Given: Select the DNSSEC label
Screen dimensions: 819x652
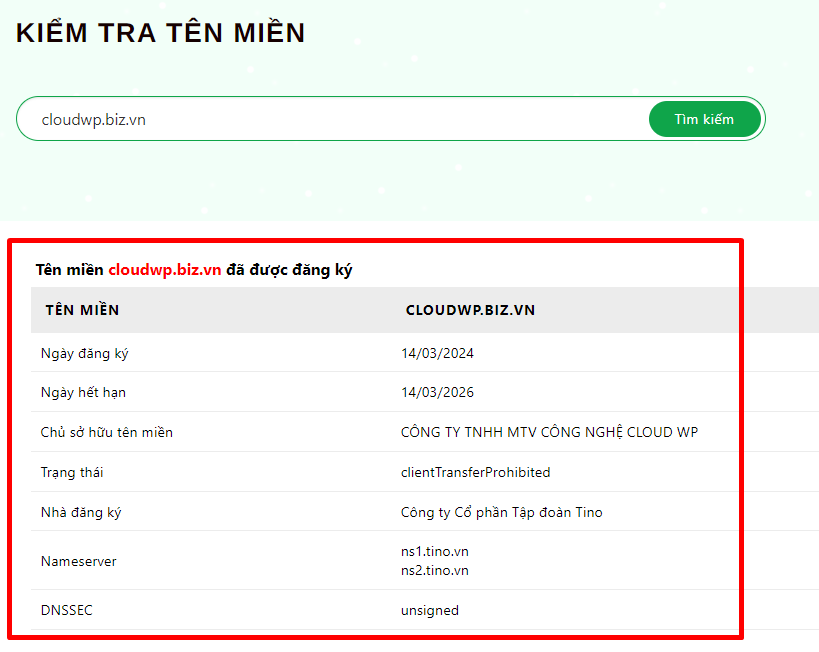Looking at the screenshot, I should (66, 610).
